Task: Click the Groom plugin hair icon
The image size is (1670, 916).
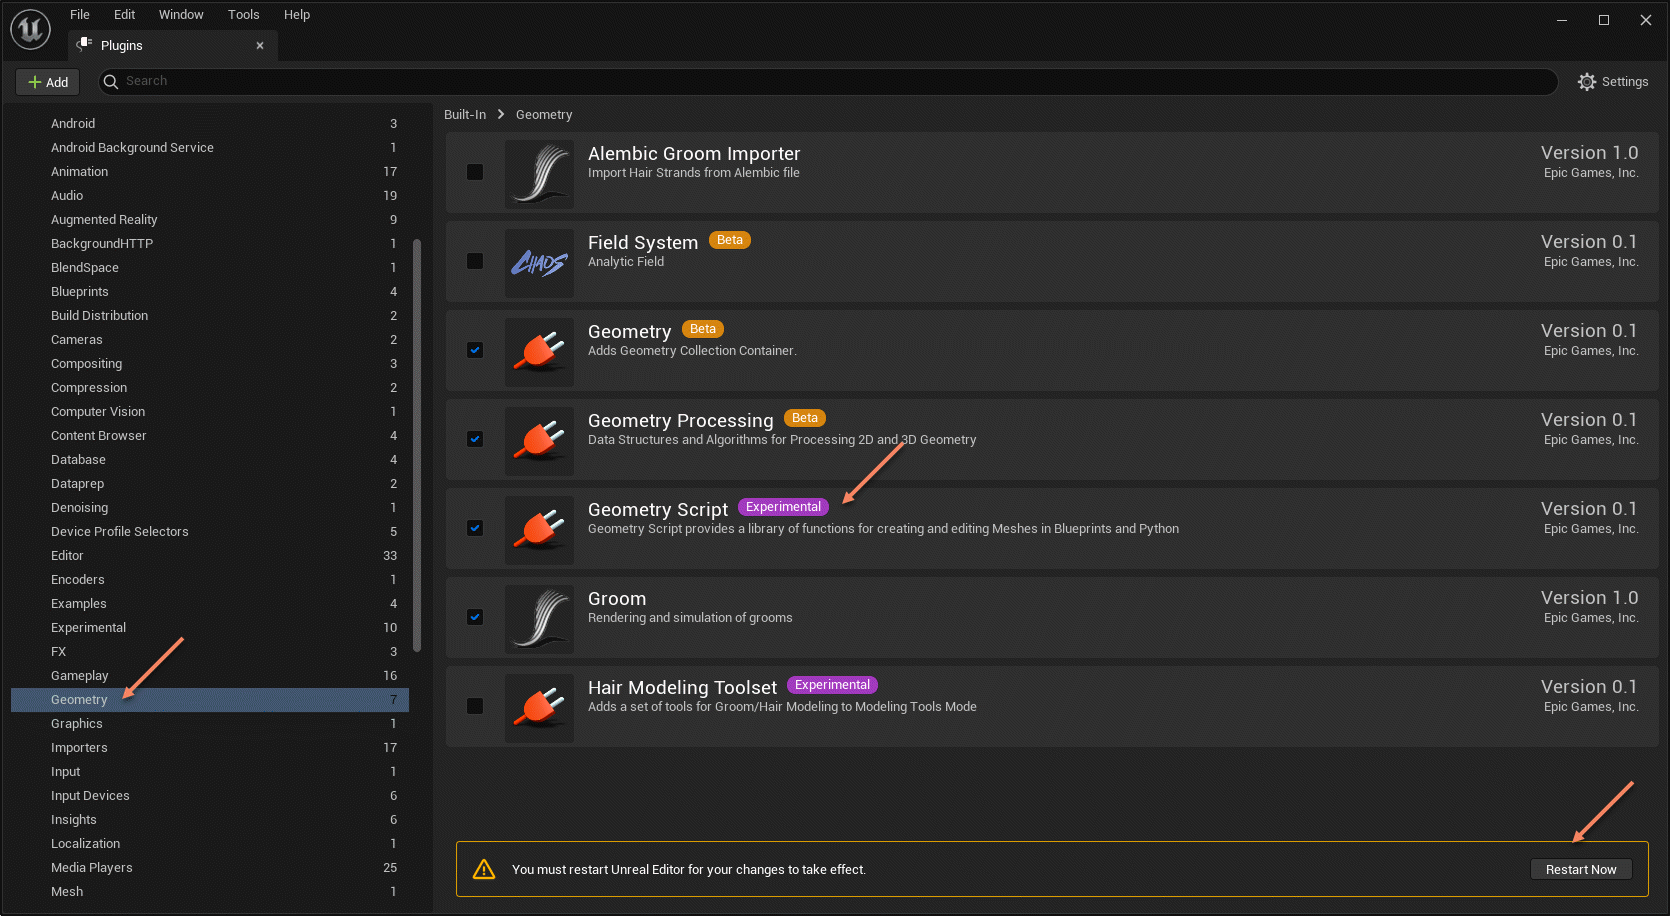Action: [x=539, y=618]
